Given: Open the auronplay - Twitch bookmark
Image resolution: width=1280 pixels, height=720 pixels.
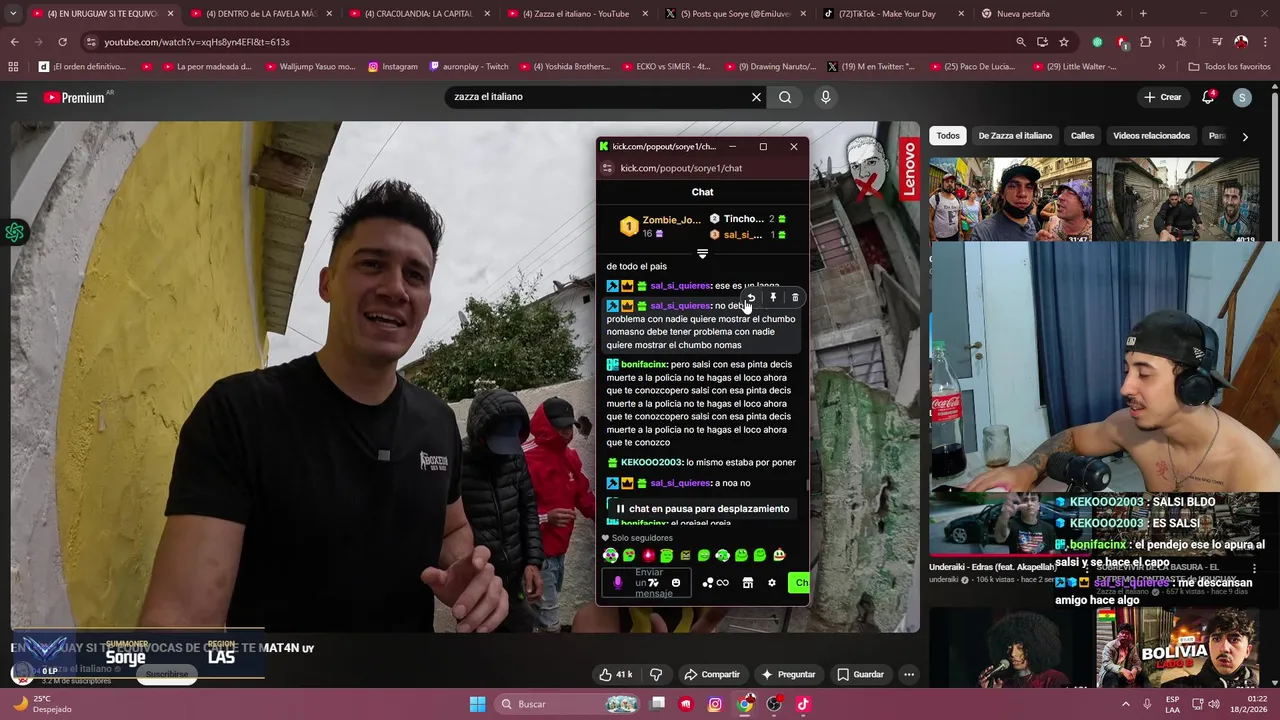Looking at the screenshot, I should [x=469, y=67].
